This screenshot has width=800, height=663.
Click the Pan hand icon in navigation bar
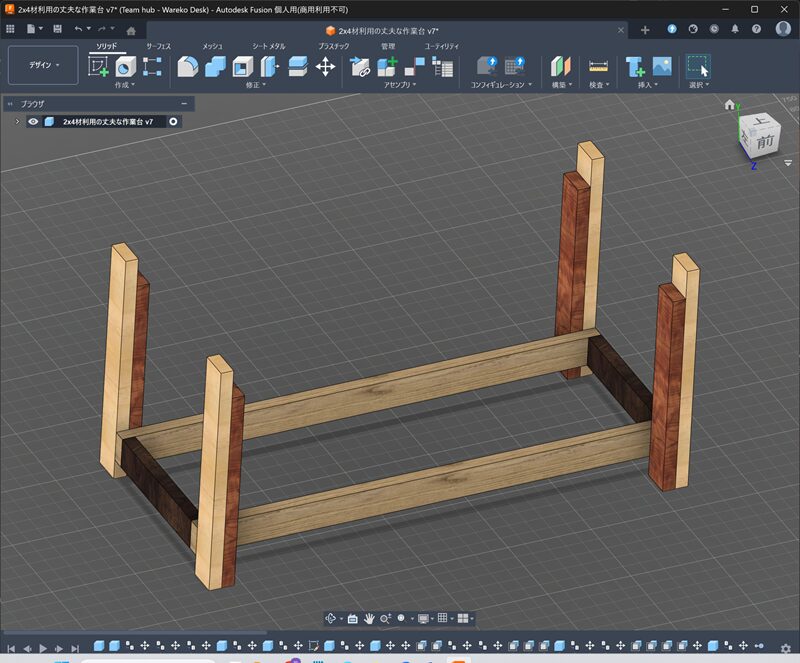369,619
